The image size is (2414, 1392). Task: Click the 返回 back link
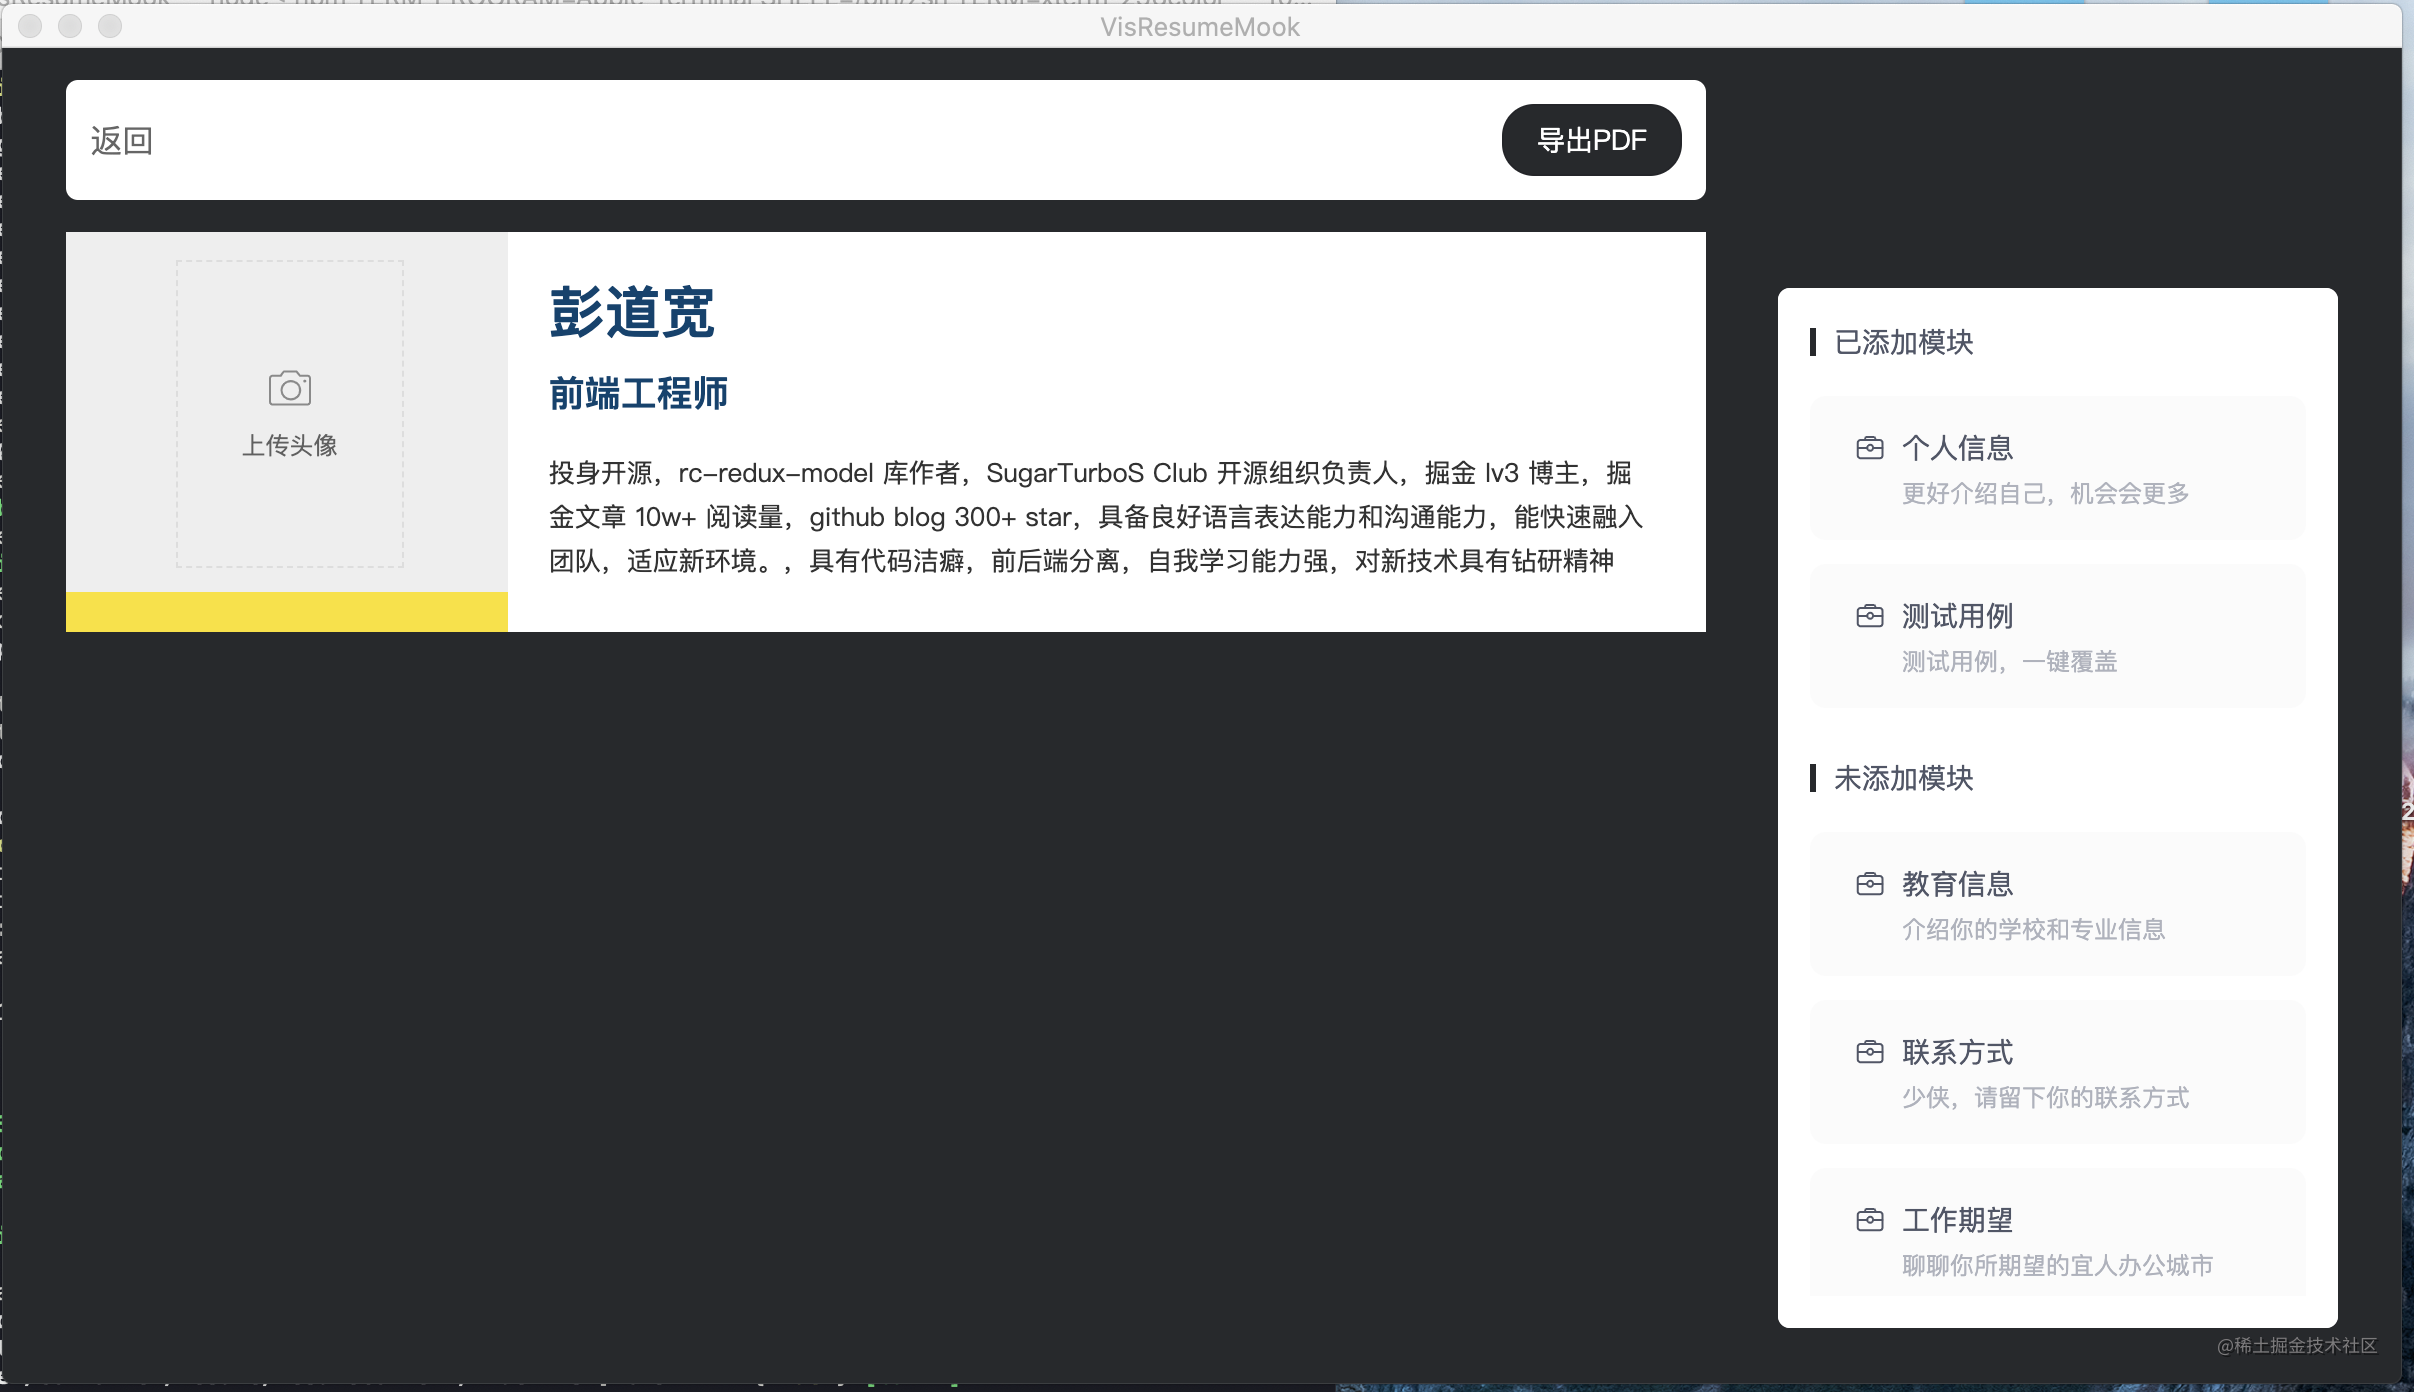(x=121, y=141)
